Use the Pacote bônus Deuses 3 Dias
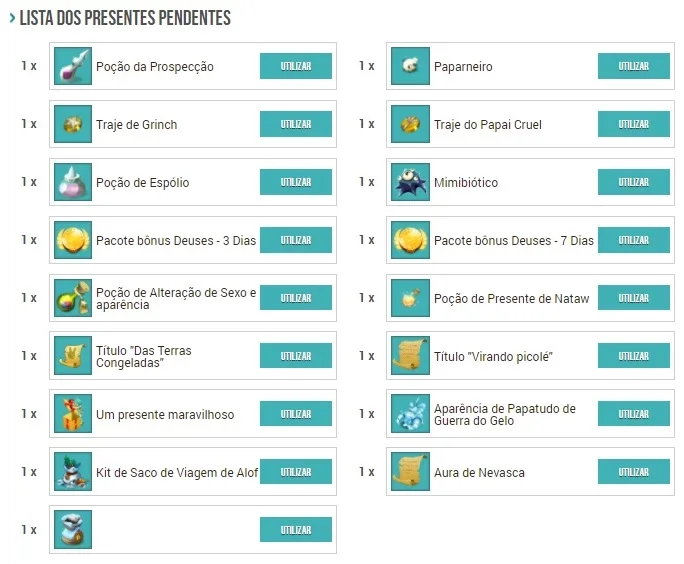 point(296,240)
